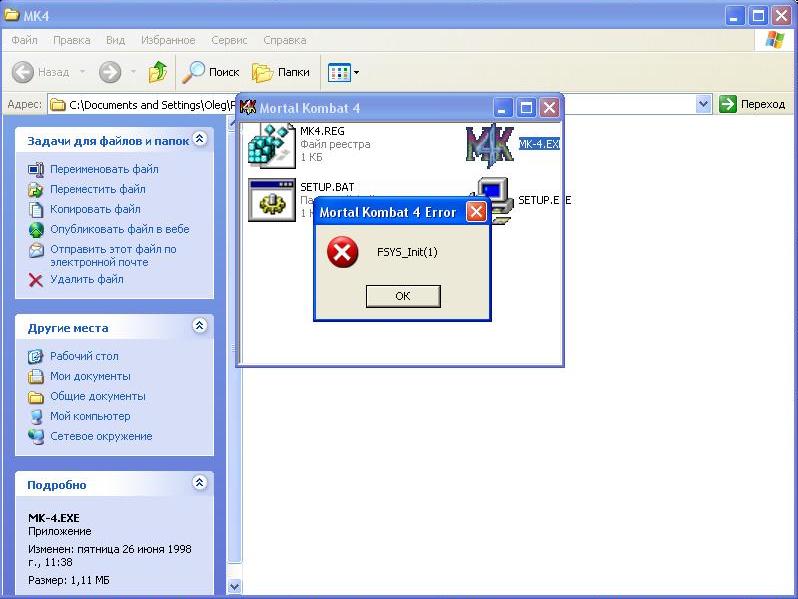Open the Файл menu

point(24,40)
